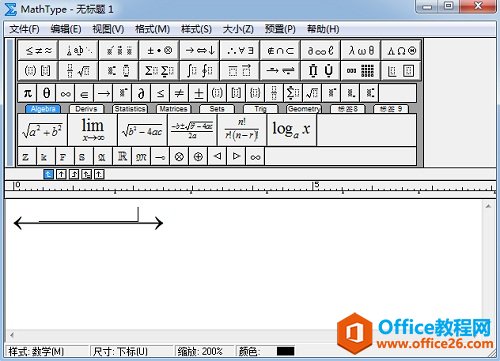
Task: Insert the n!/r!(n−r)! combination expression
Action: tap(242, 130)
